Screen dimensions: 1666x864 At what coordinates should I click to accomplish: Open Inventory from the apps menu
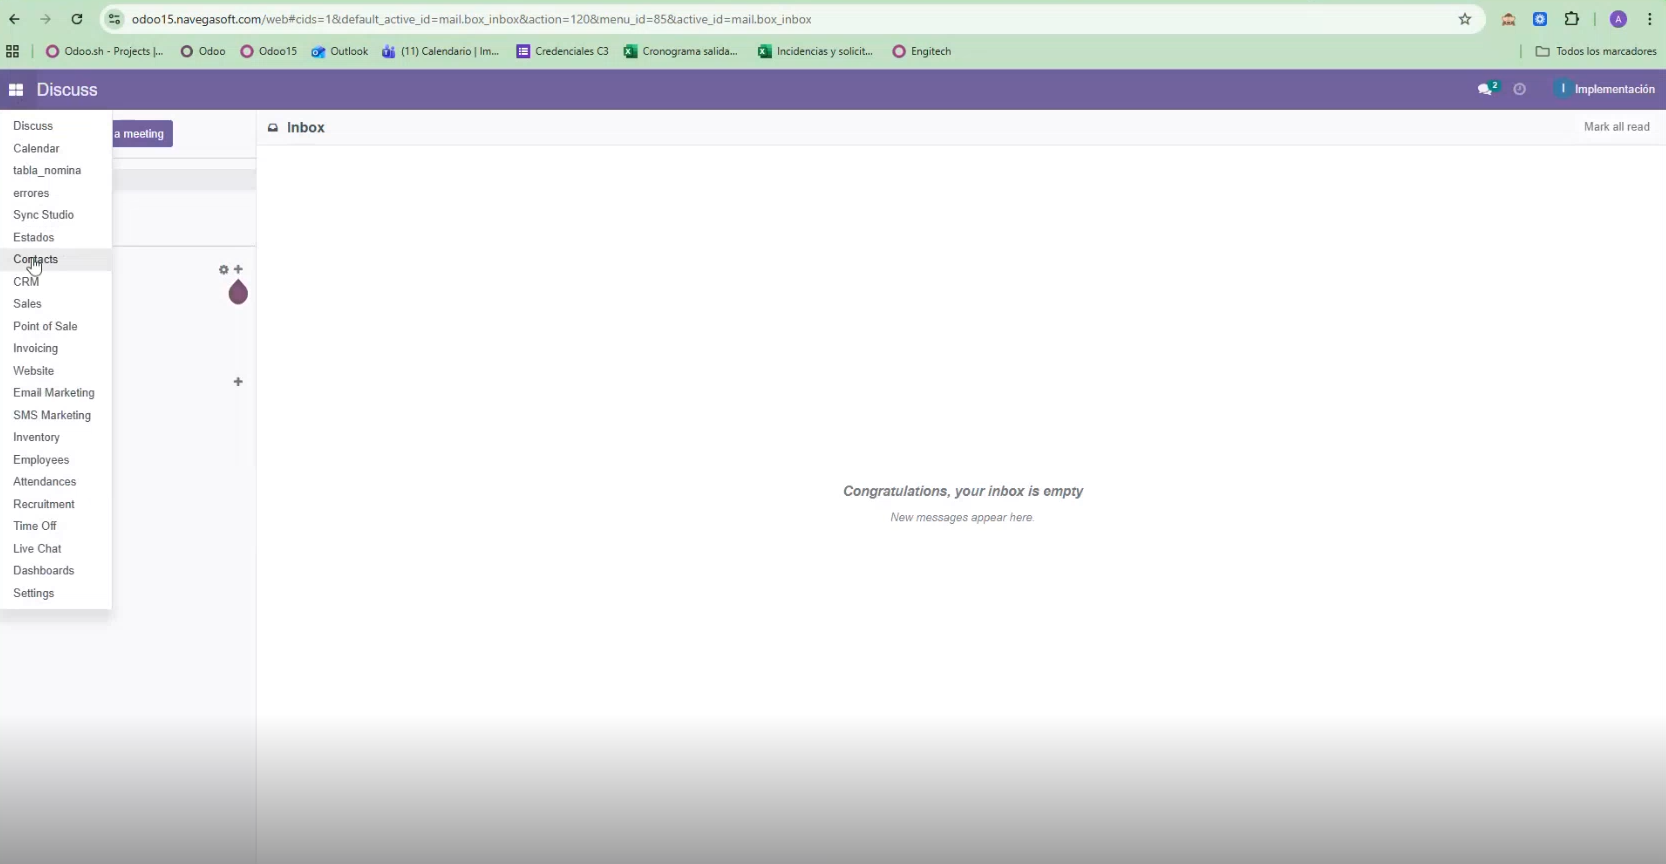tap(36, 437)
